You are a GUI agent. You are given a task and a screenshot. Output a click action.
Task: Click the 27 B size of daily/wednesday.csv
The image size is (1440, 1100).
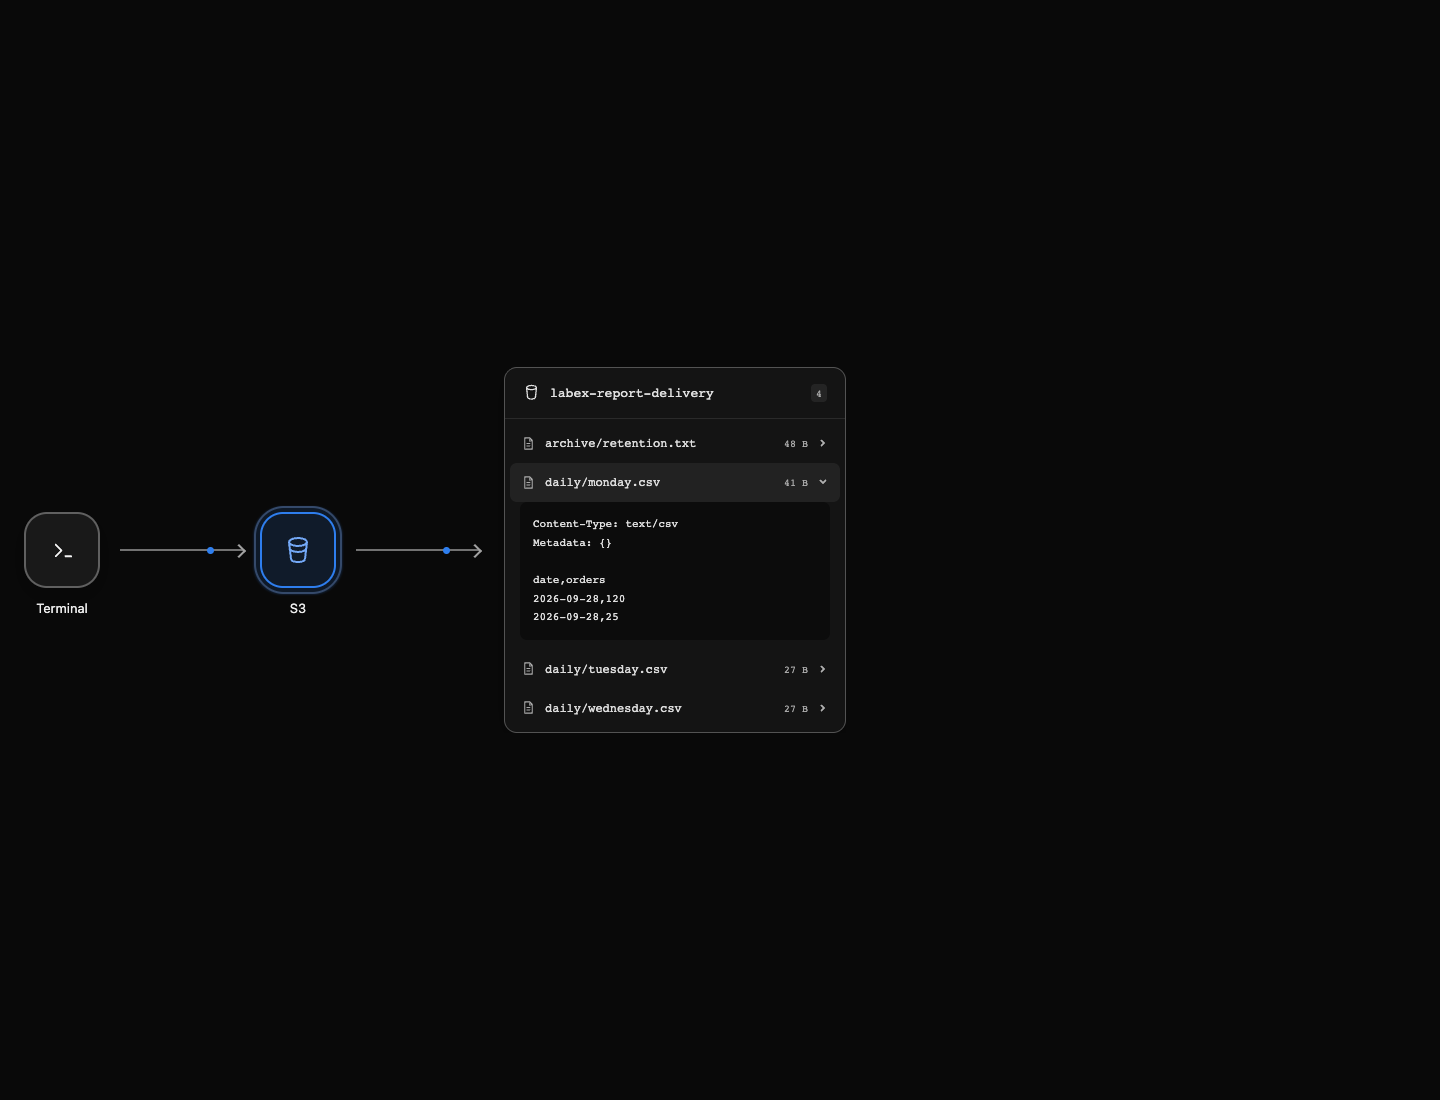(796, 709)
